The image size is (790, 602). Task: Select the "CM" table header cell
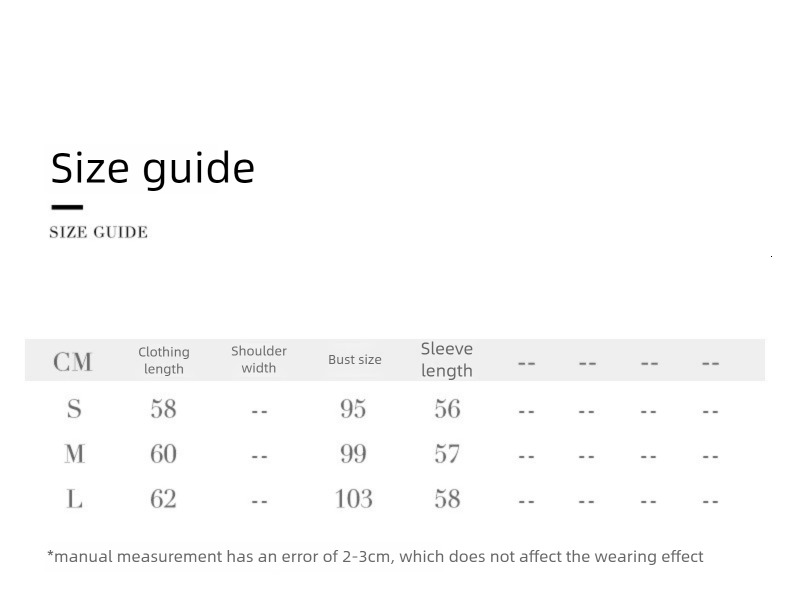(73, 362)
